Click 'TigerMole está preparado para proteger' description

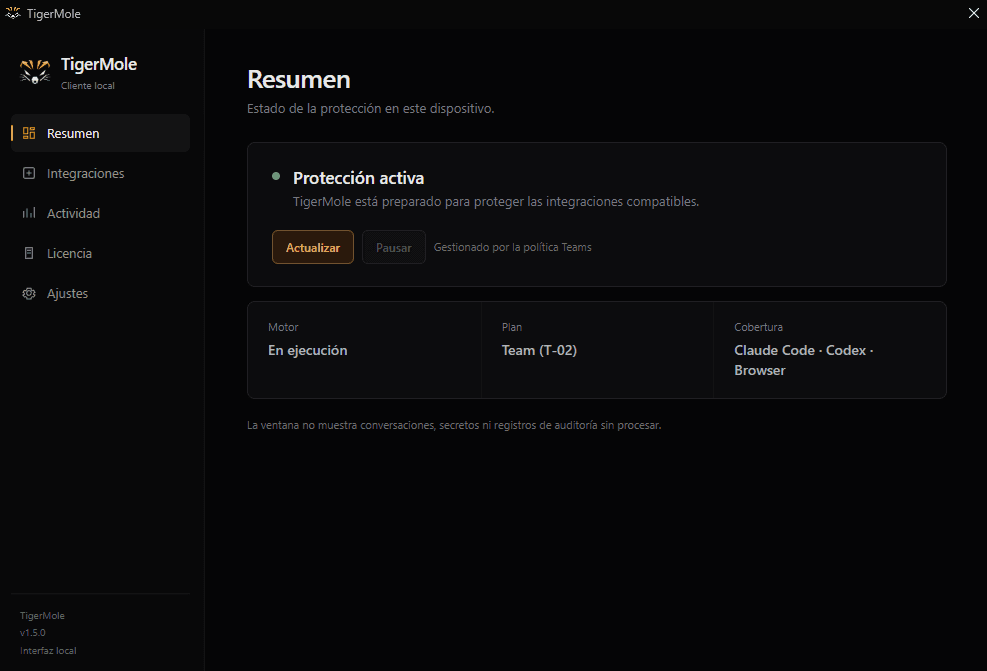pyautogui.click(x=496, y=201)
